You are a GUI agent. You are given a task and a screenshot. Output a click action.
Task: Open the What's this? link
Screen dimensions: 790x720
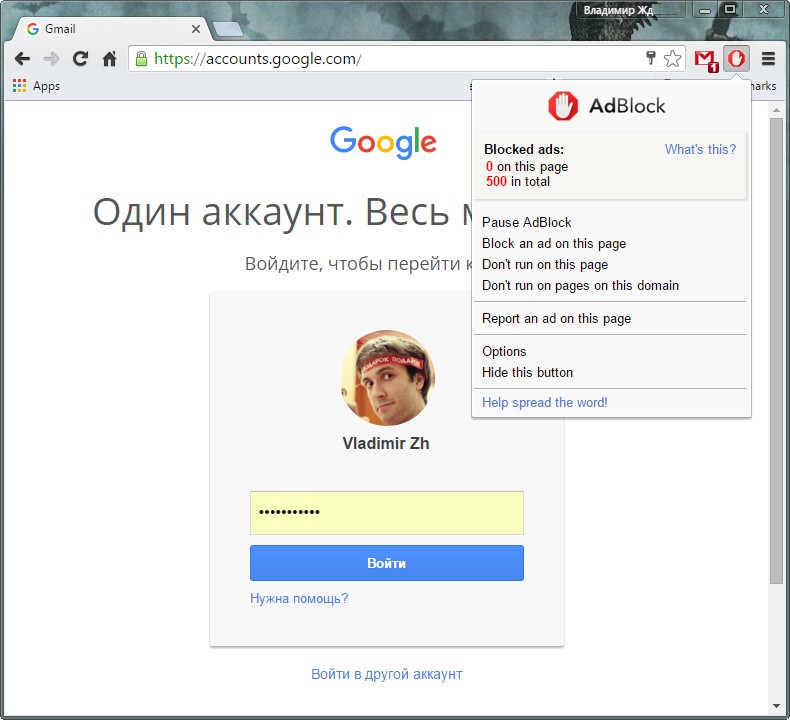700,149
